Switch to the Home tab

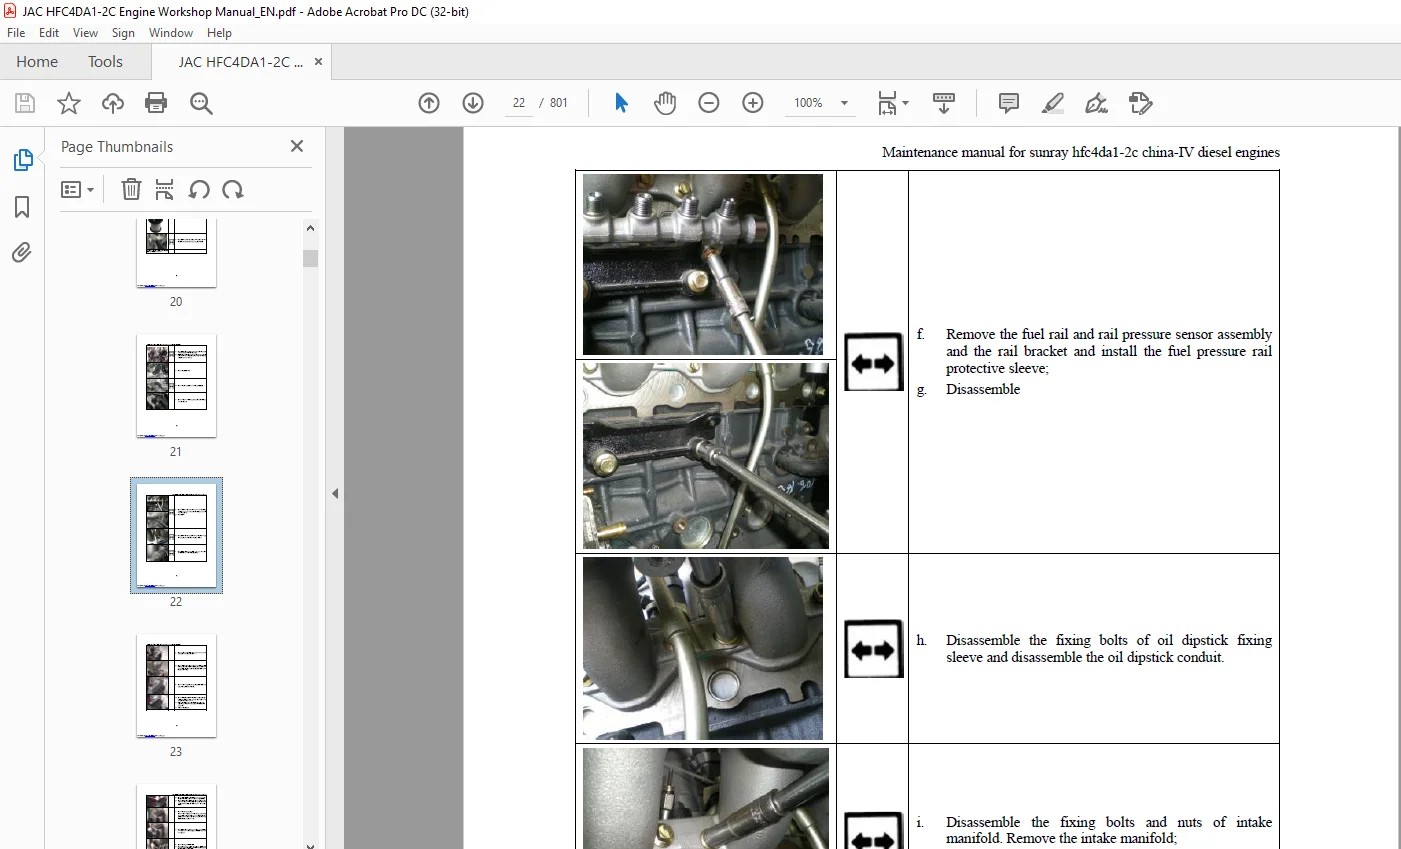[37, 62]
